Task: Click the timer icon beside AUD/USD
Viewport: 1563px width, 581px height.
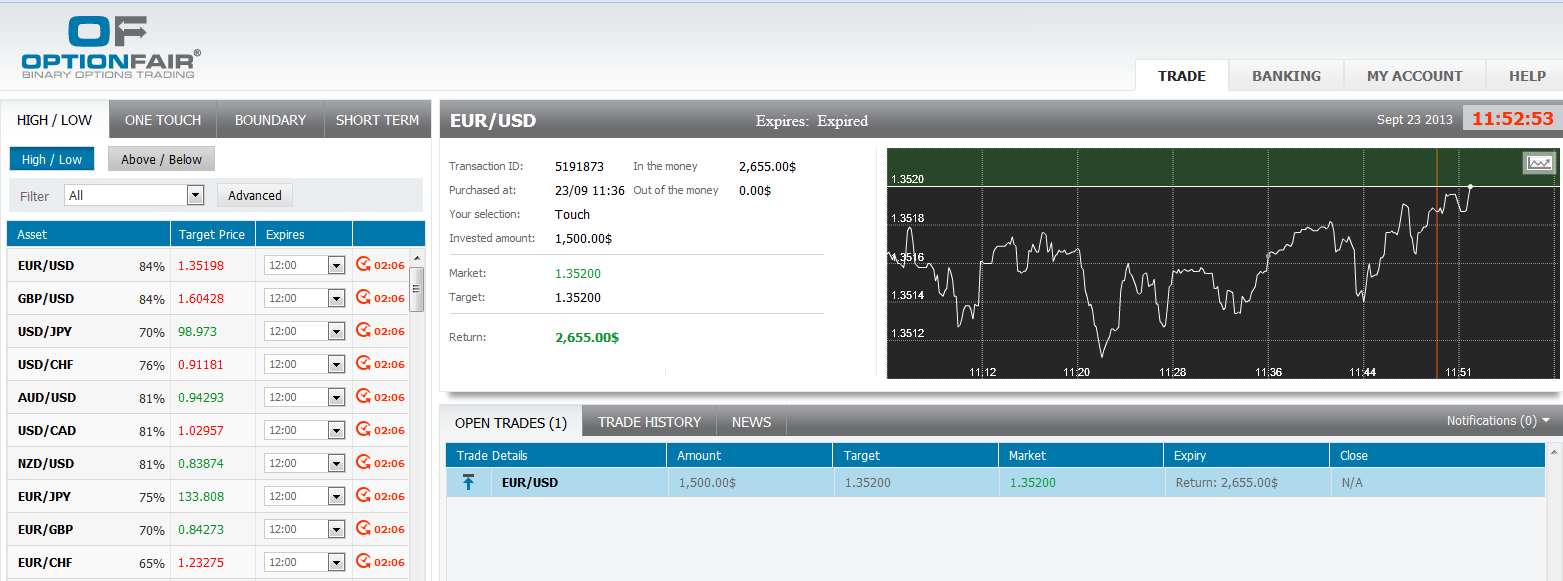Action: point(363,396)
